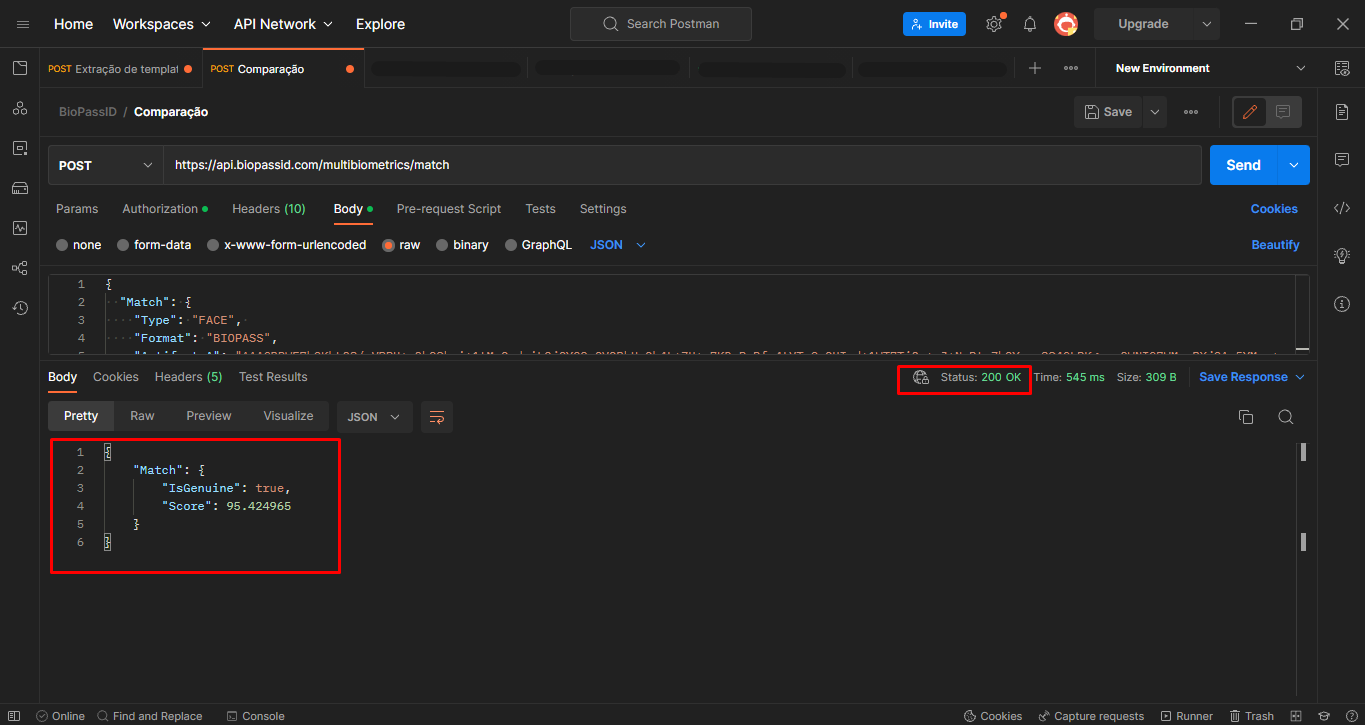The width and height of the screenshot is (1365, 725).
Task: Select the raw body type
Action: [x=389, y=245]
